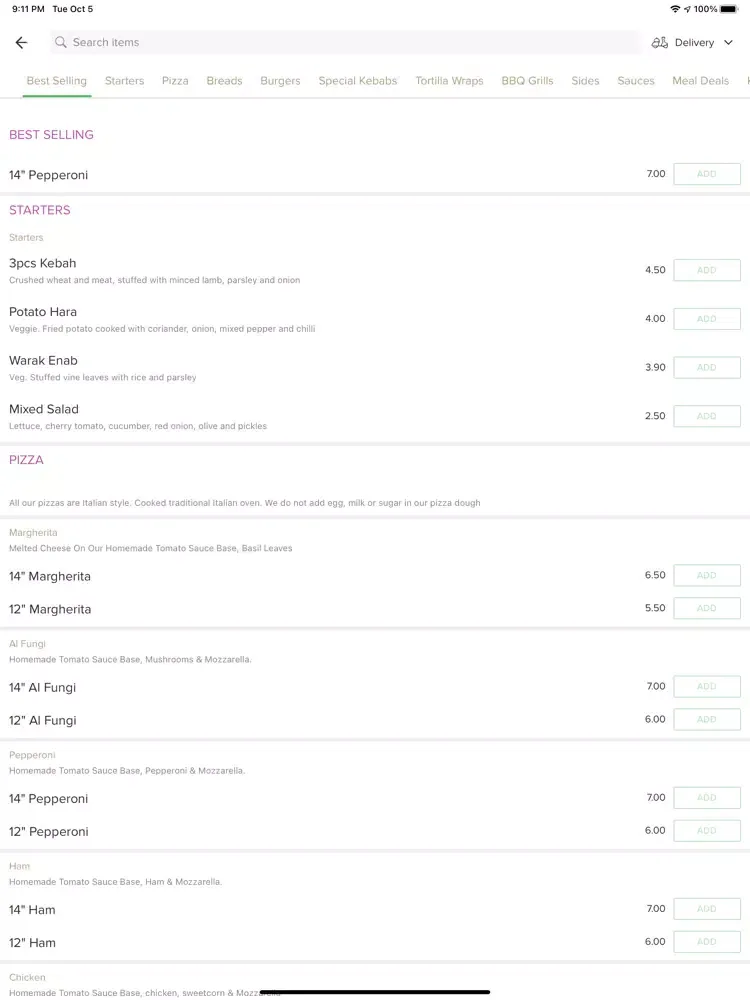Add 14" Margherita pizza
The width and height of the screenshot is (750, 1000).
point(707,575)
